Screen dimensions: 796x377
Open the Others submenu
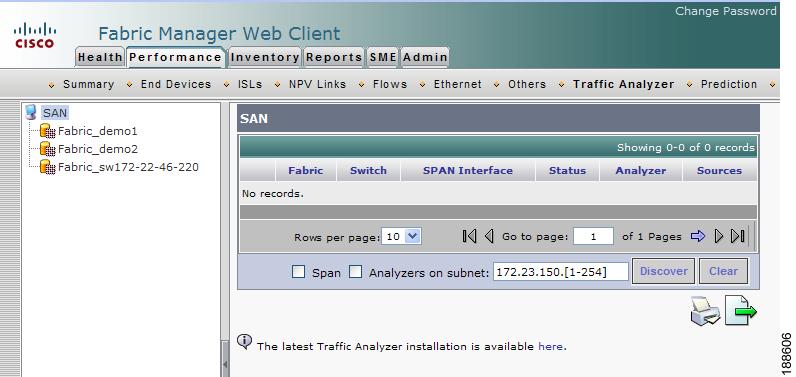527,84
